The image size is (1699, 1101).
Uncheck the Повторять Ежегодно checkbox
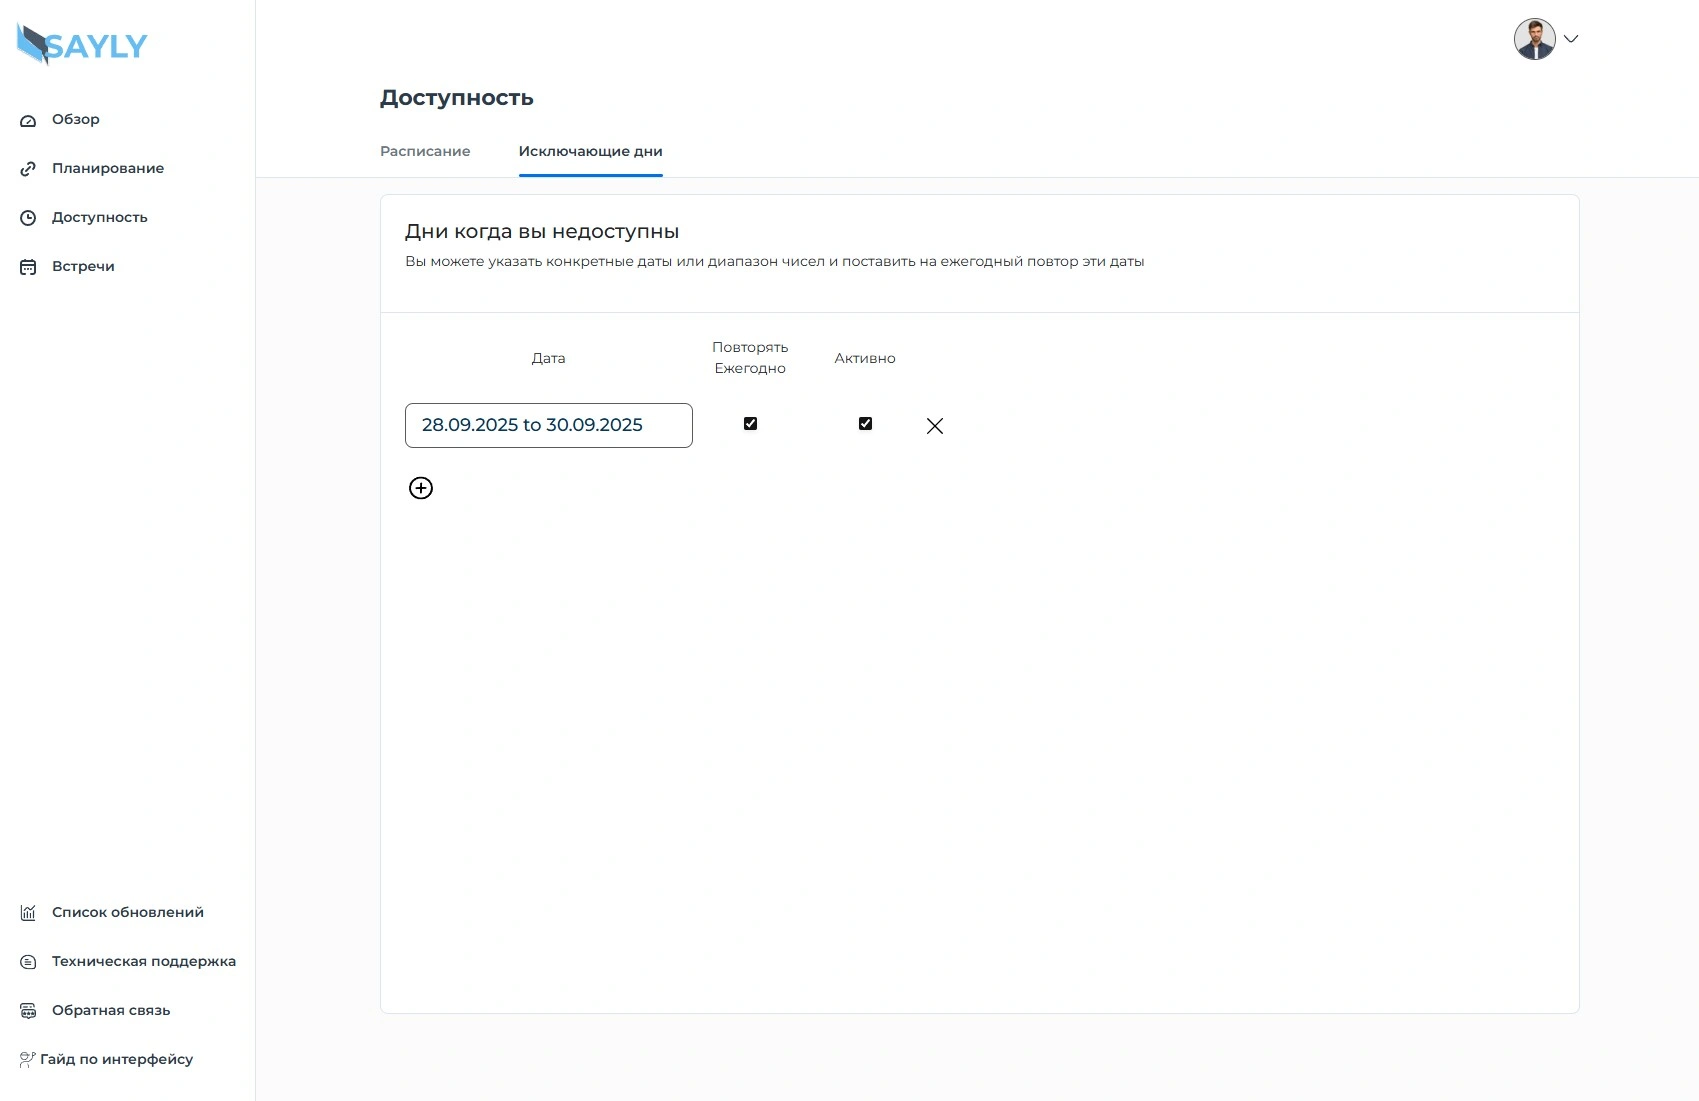(x=750, y=424)
